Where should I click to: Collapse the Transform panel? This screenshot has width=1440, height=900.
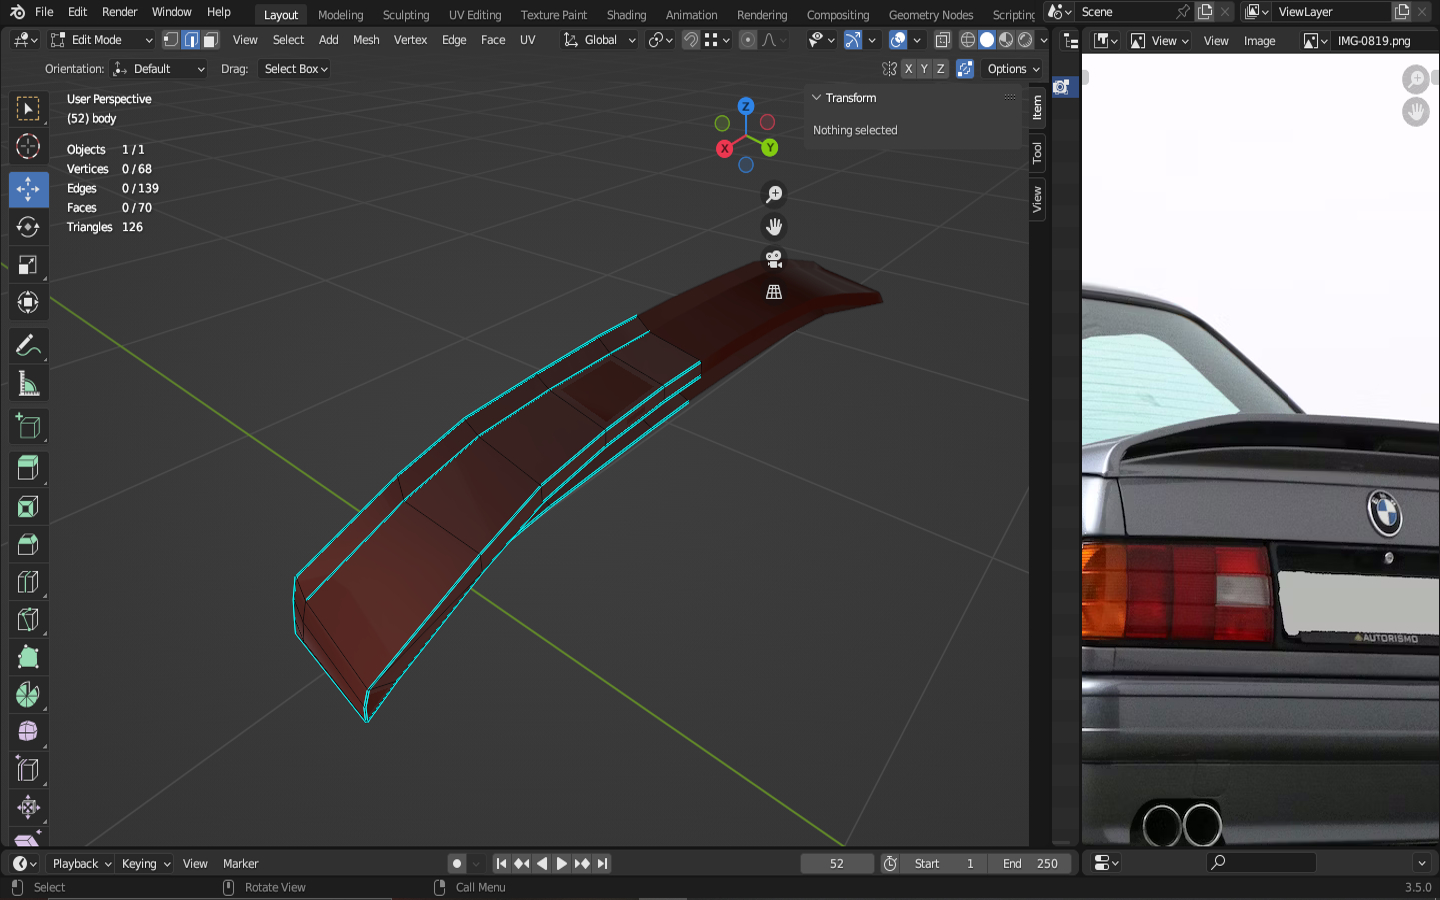point(817,98)
